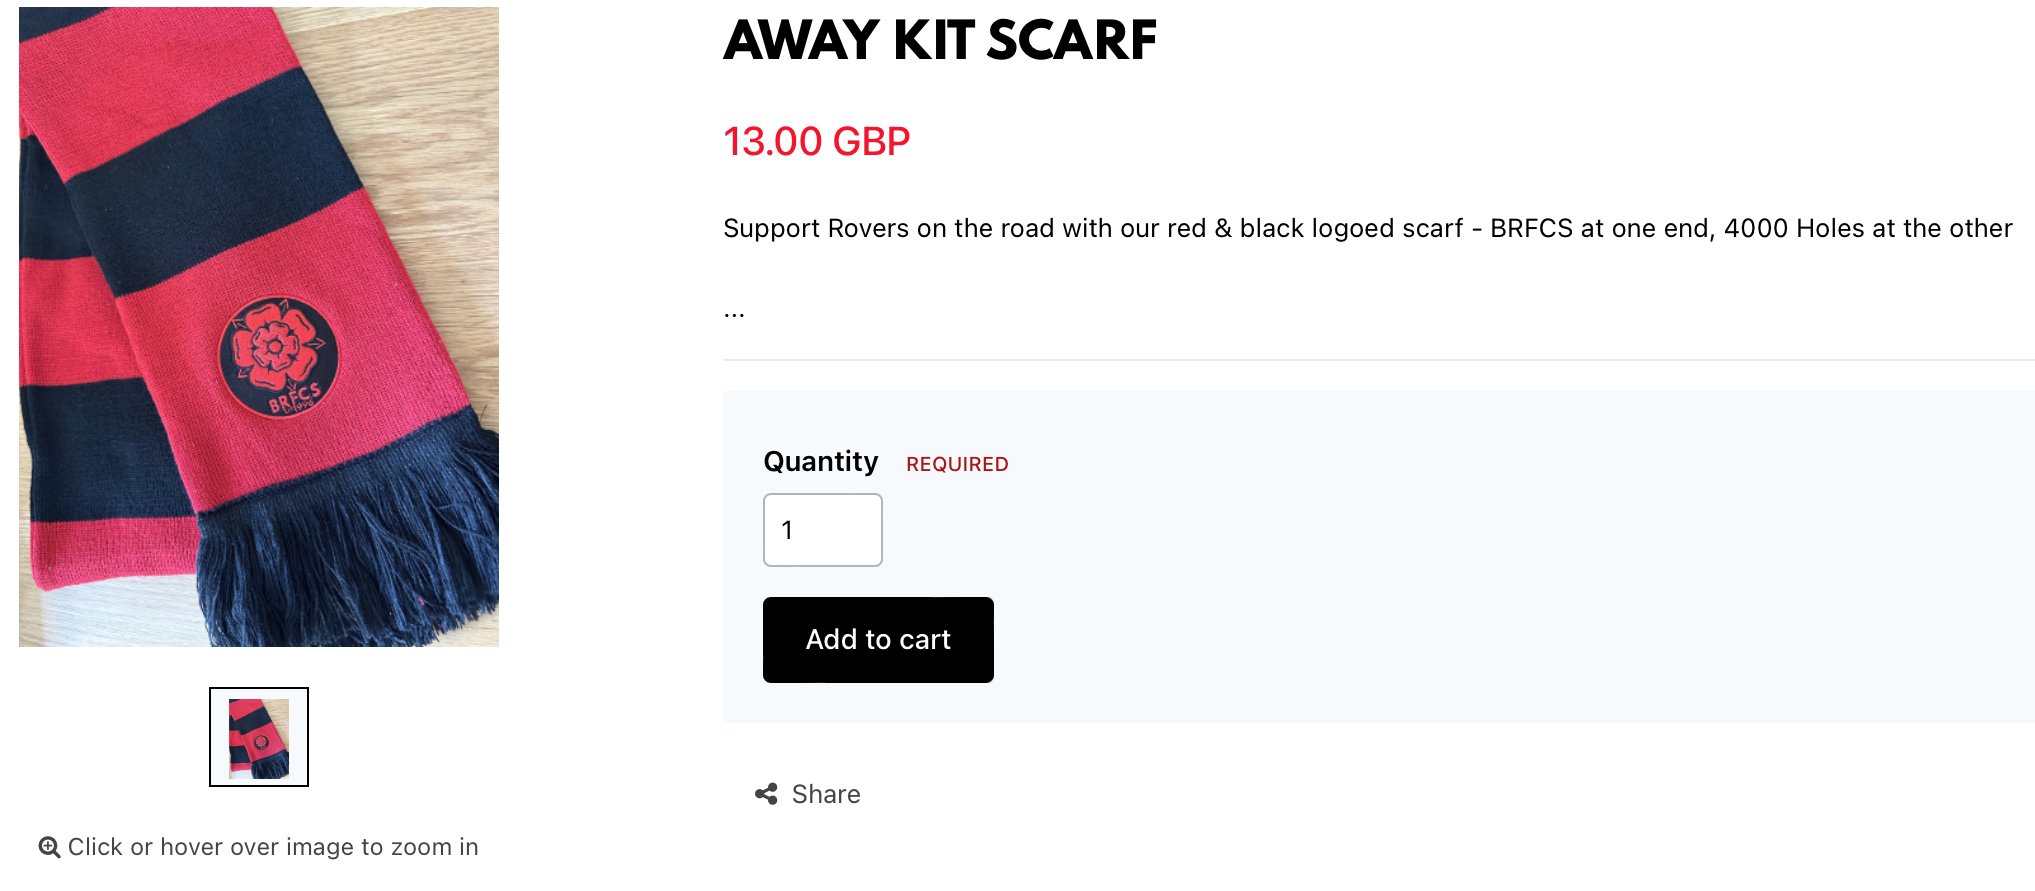Image resolution: width=2035 pixels, height=891 pixels.
Task: Click the Quantity label
Action: coord(820,462)
